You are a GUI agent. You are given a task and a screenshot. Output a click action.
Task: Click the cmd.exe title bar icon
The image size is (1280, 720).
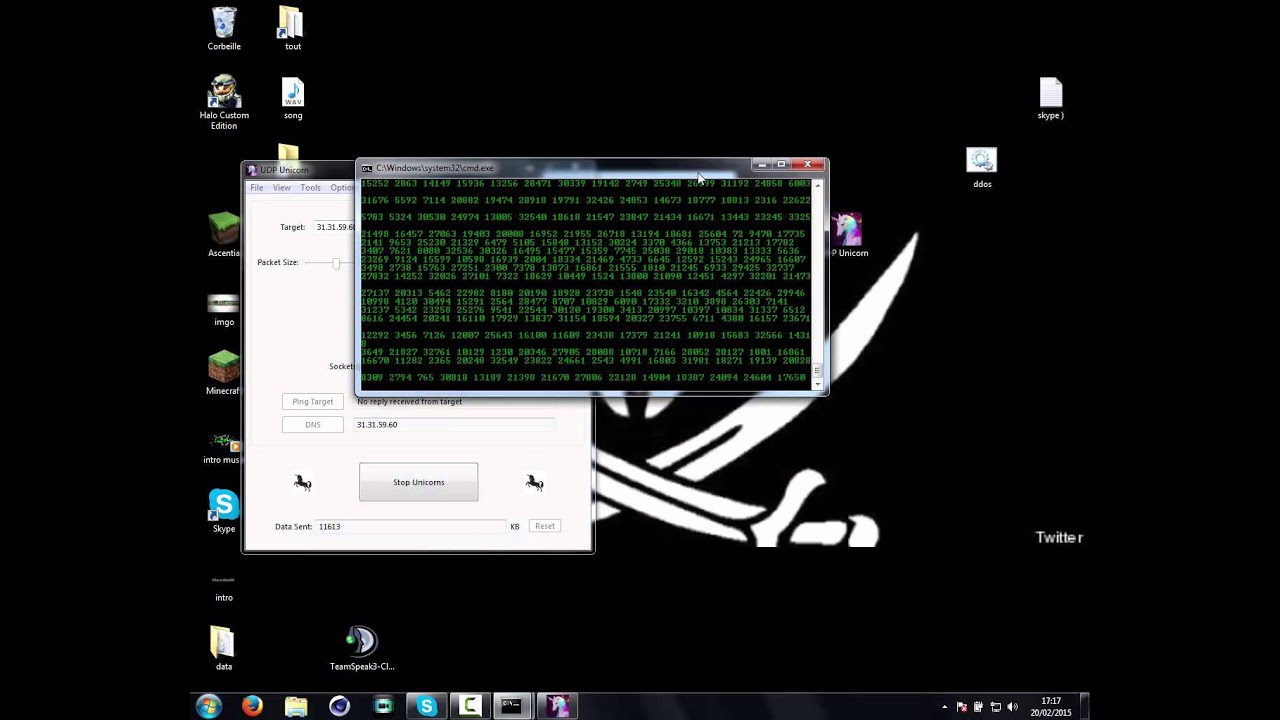[x=367, y=168]
